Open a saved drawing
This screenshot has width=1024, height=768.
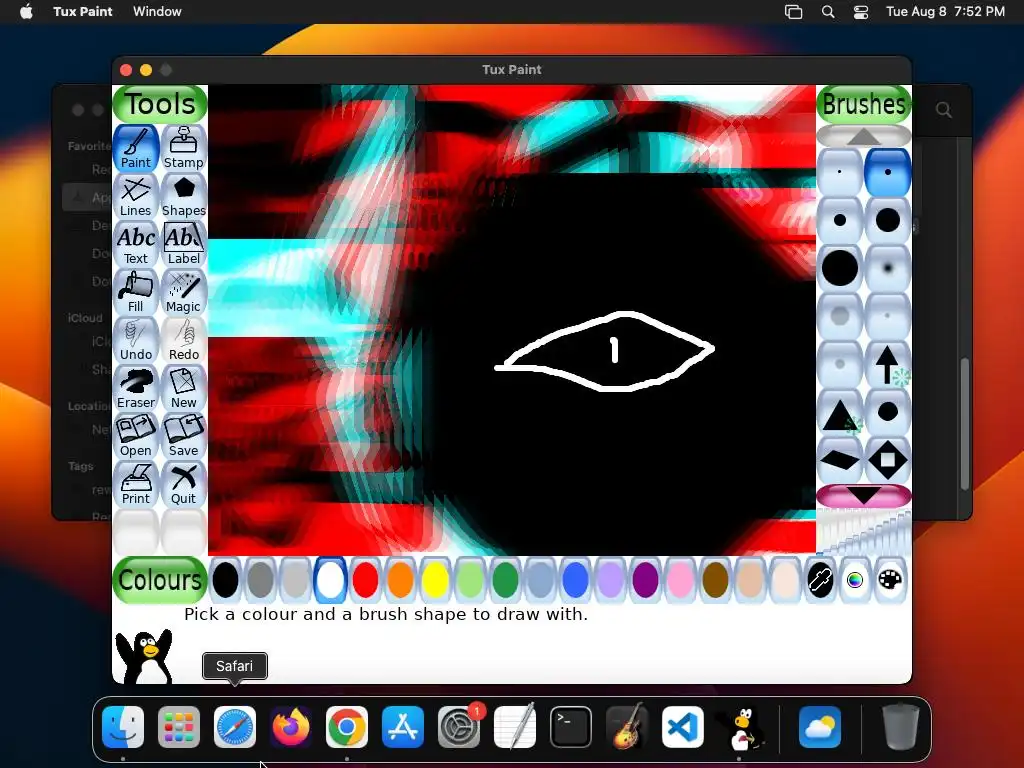point(136,436)
